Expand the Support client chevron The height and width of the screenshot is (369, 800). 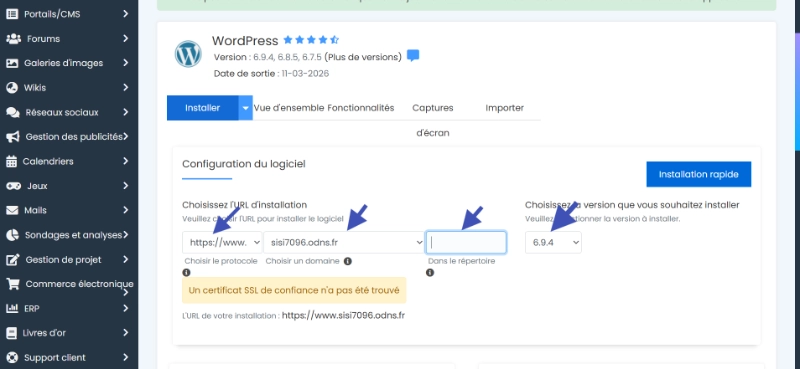(x=126, y=357)
